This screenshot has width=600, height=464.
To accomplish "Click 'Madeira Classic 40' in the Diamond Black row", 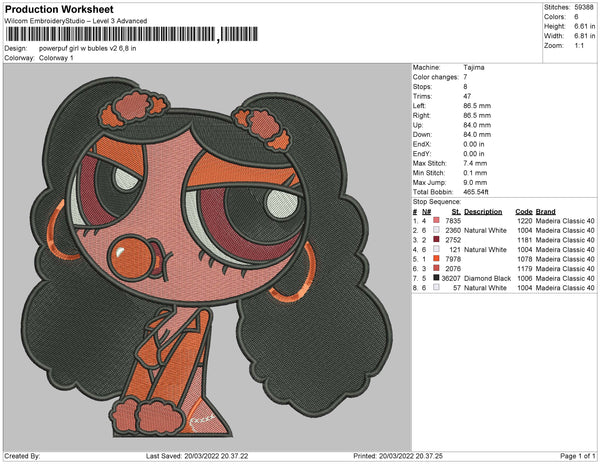I will pos(565,278).
